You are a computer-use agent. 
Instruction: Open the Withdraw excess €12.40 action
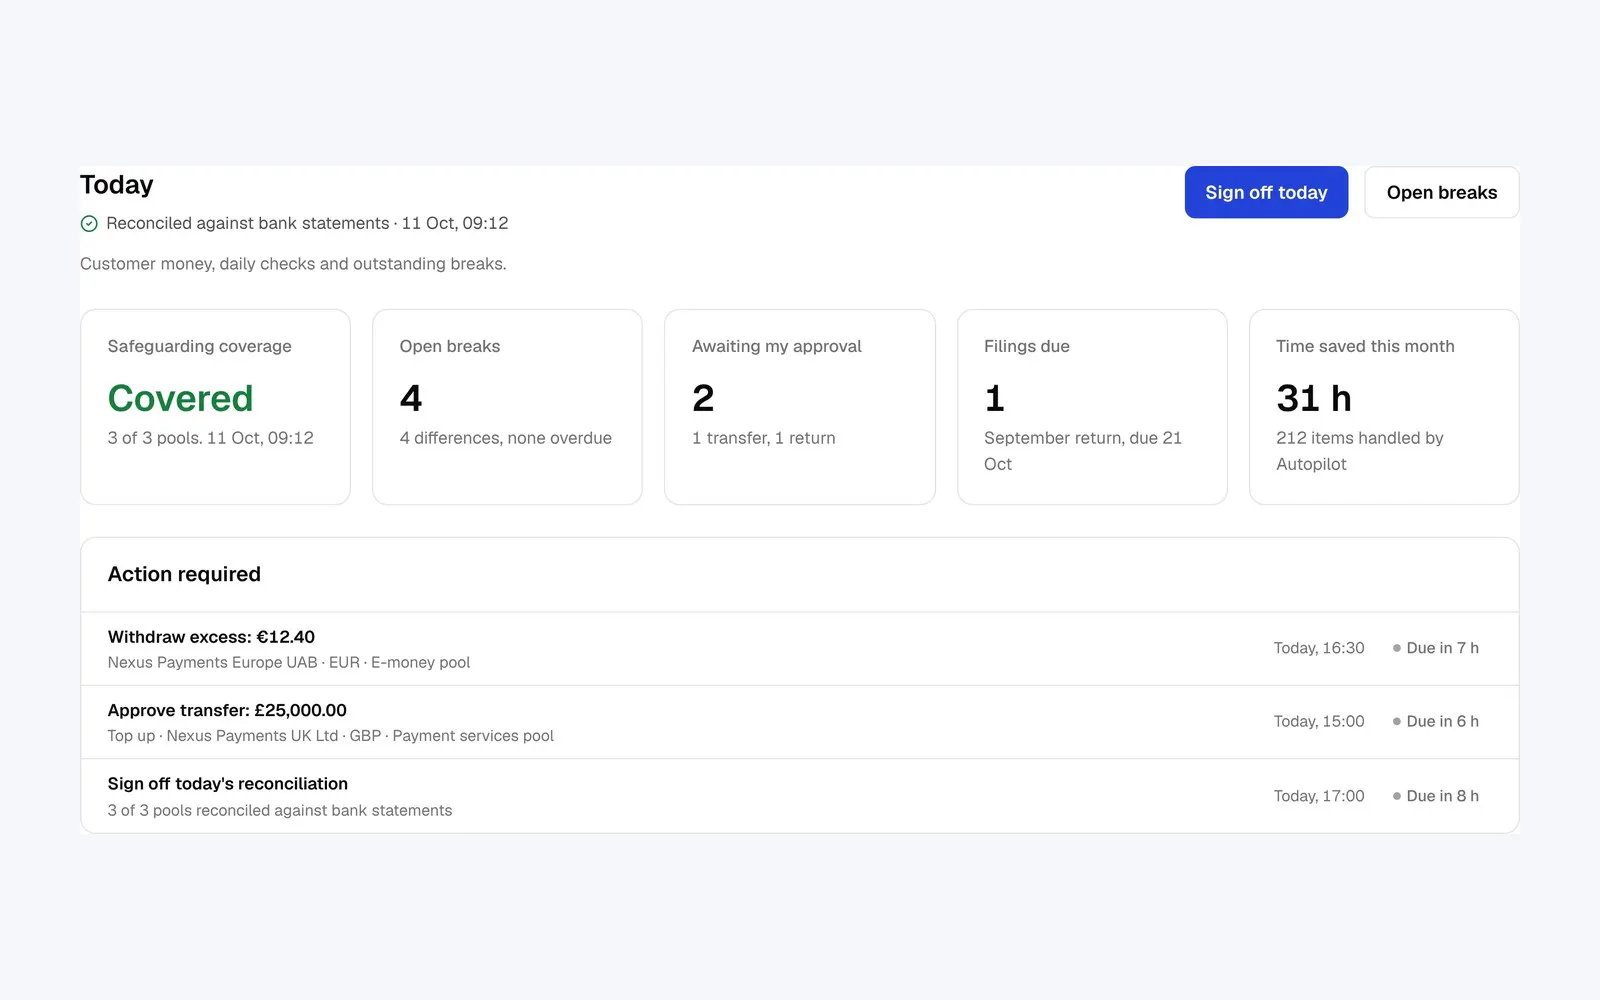pyautogui.click(x=800, y=649)
